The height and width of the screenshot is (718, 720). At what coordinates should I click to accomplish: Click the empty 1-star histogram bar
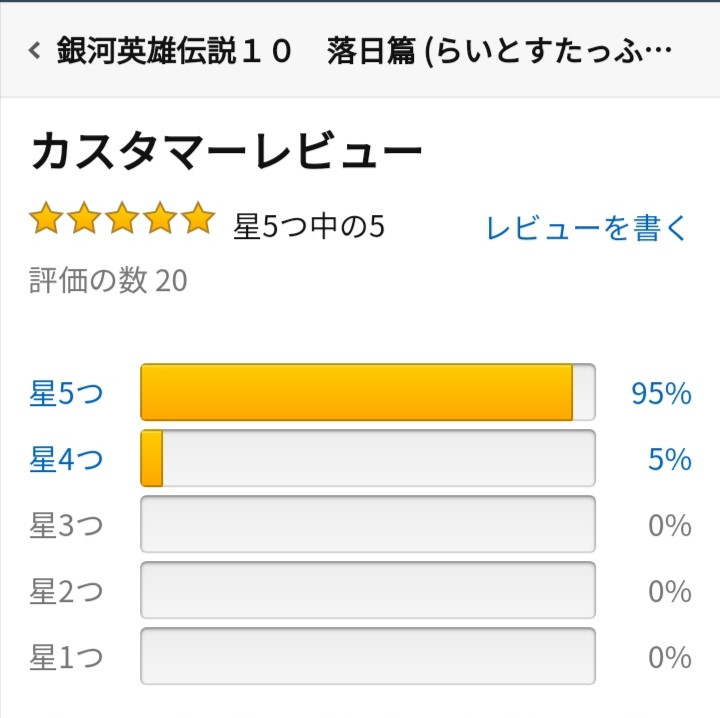(x=367, y=657)
